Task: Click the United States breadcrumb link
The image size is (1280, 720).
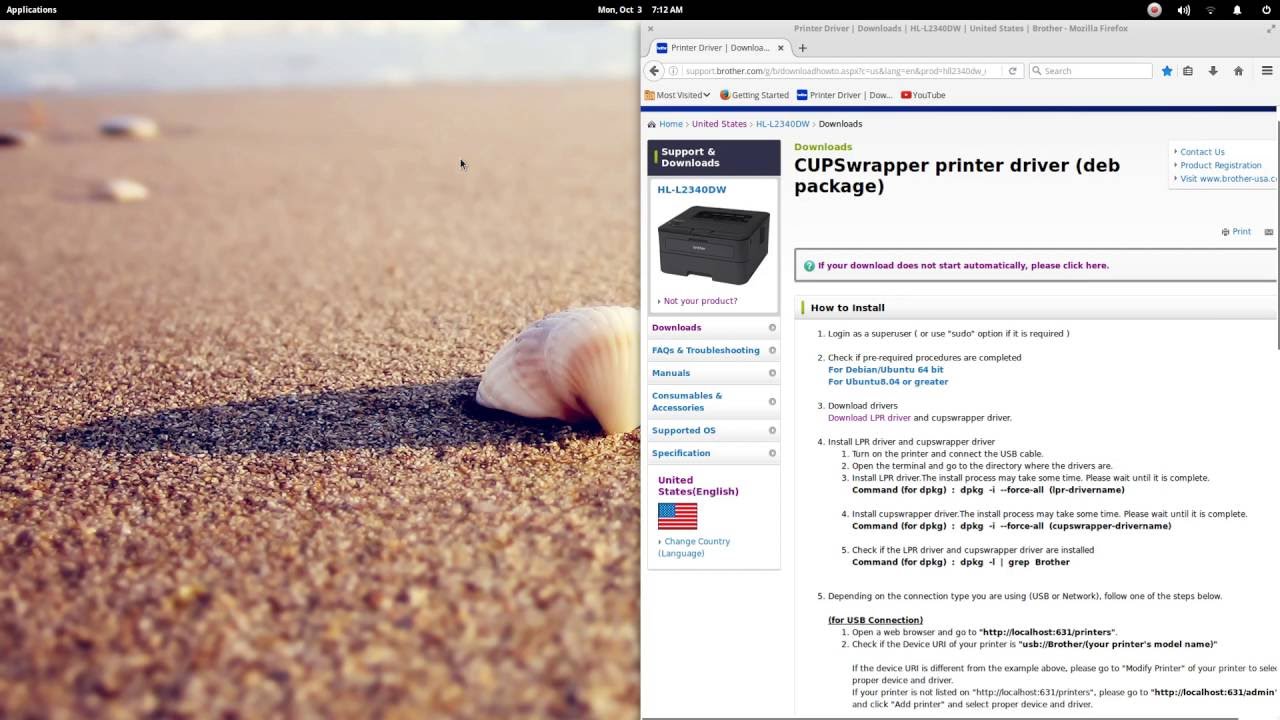Action: (719, 124)
